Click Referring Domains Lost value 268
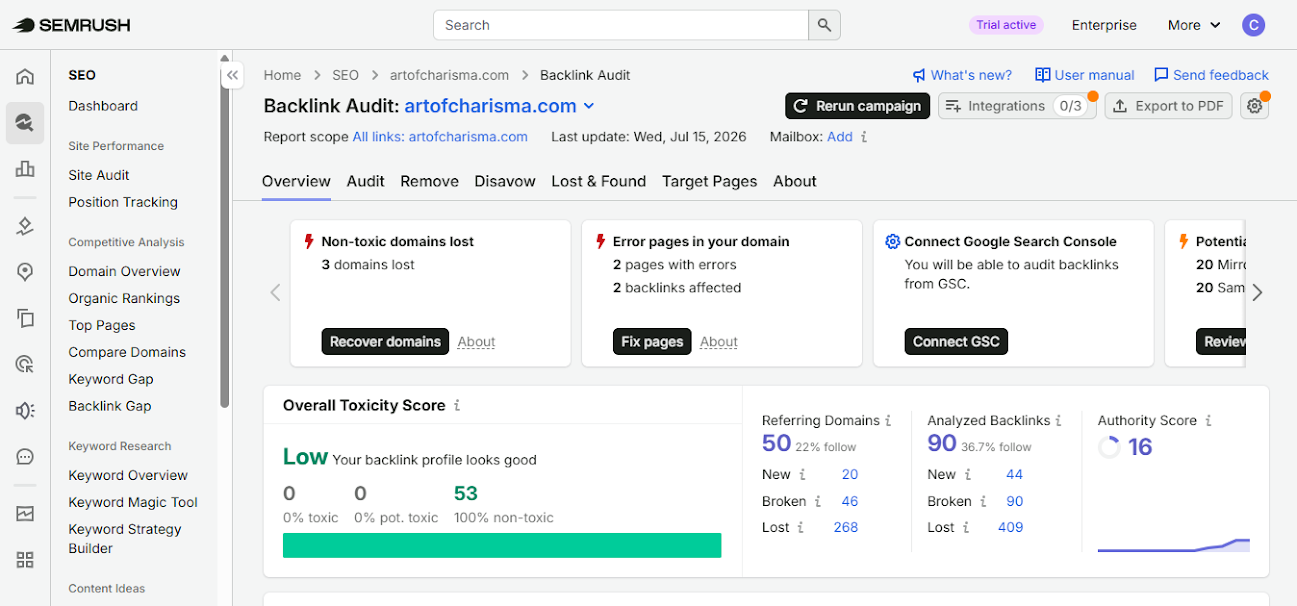The height and width of the screenshot is (606, 1297). pyautogui.click(x=846, y=527)
